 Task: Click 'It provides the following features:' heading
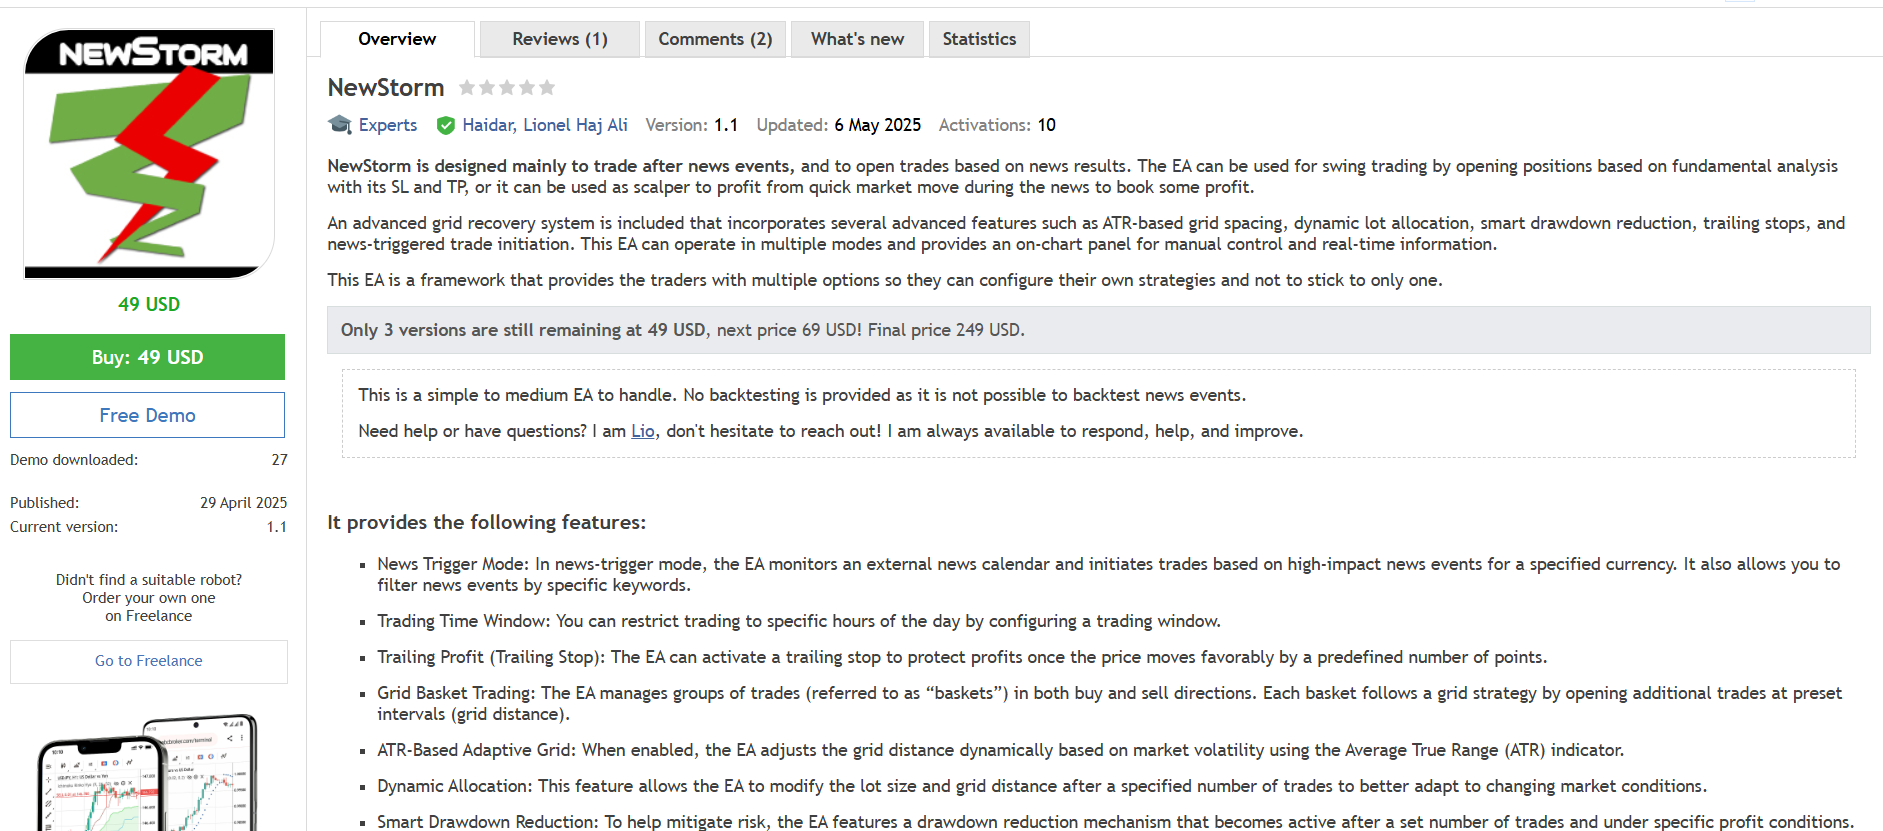click(x=487, y=522)
